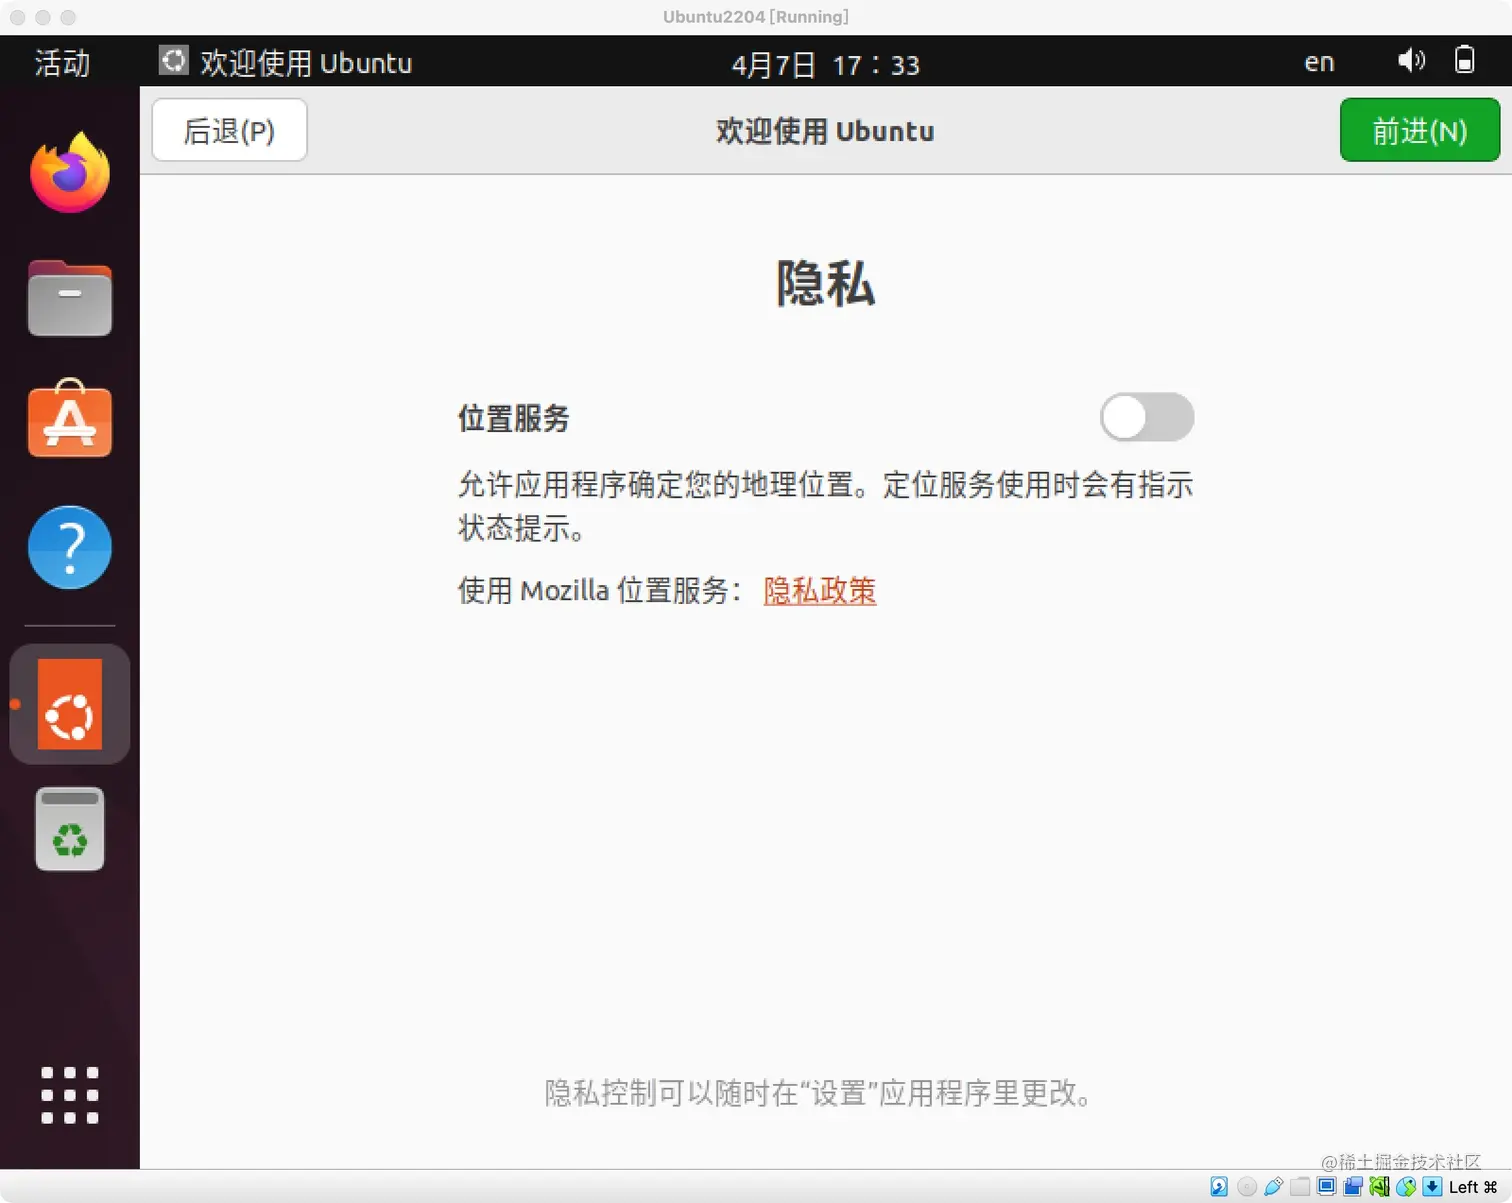Click the mouse integration icon in status bar
Image resolution: width=1512 pixels, height=1203 pixels.
(x=1406, y=1186)
